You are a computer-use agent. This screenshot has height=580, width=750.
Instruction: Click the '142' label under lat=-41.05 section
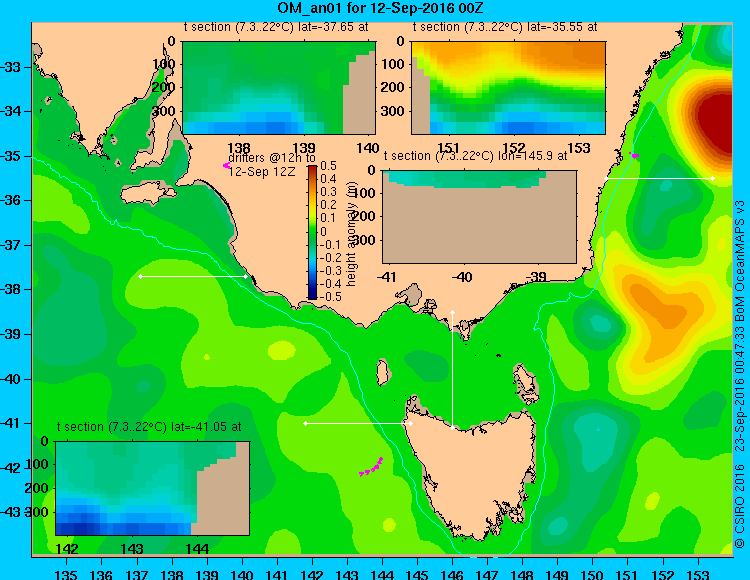click(67, 549)
